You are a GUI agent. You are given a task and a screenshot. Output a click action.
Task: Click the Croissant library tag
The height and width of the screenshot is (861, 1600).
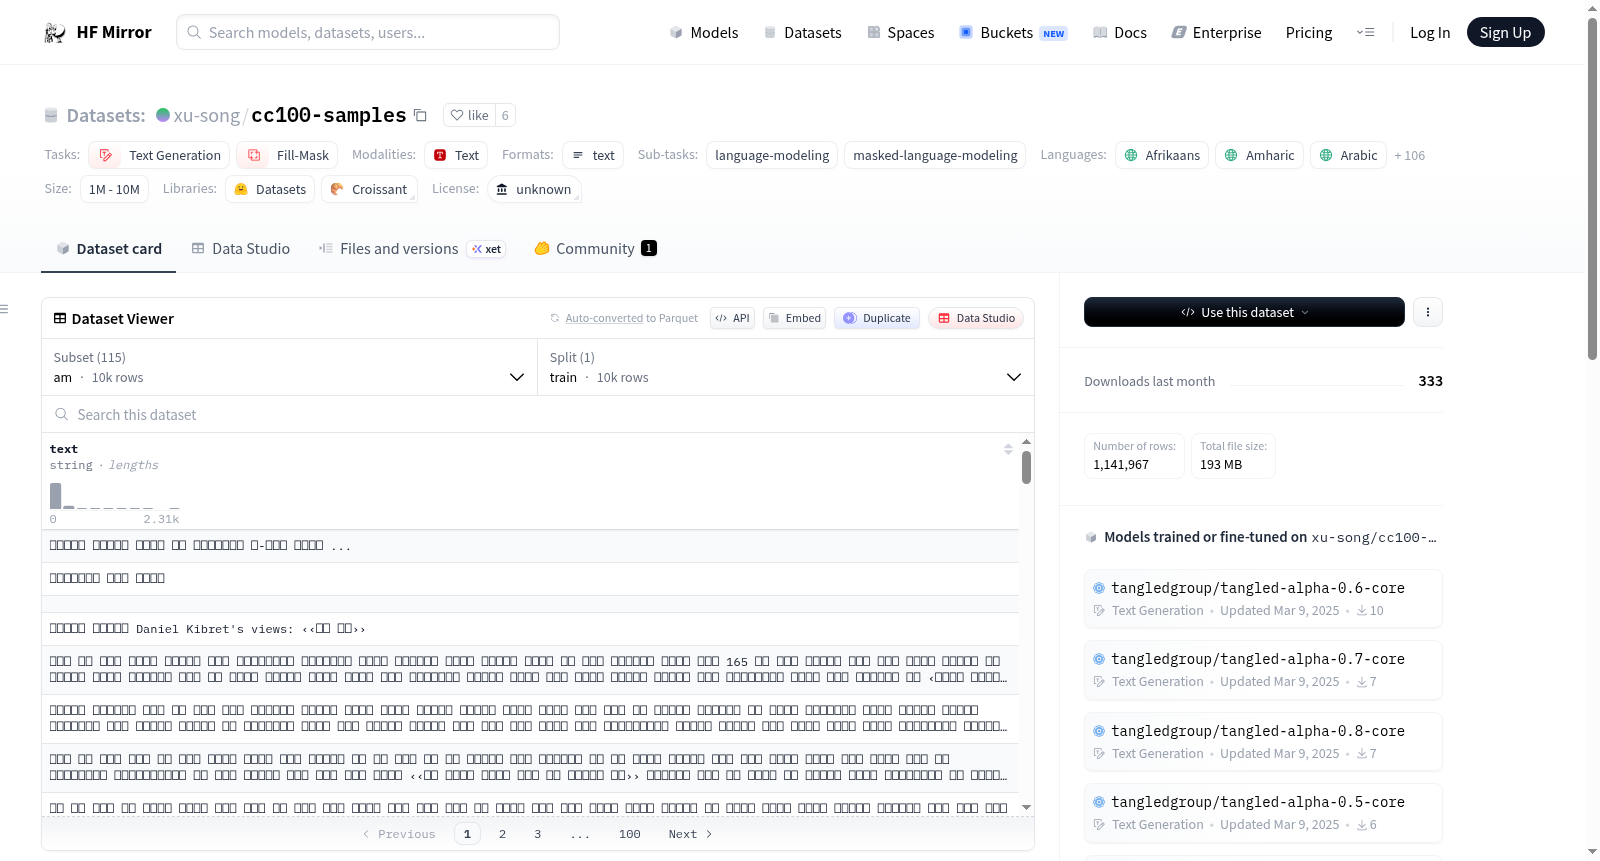pyautogui.click(x=369, y=190)
